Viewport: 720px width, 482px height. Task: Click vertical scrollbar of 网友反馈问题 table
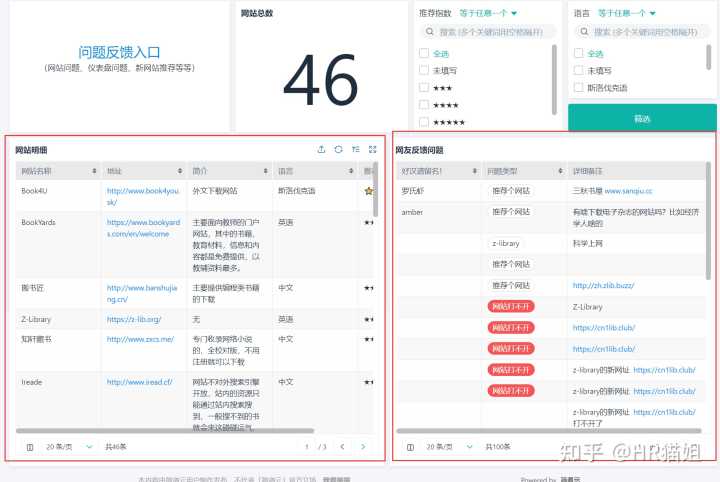pos(708,220)
